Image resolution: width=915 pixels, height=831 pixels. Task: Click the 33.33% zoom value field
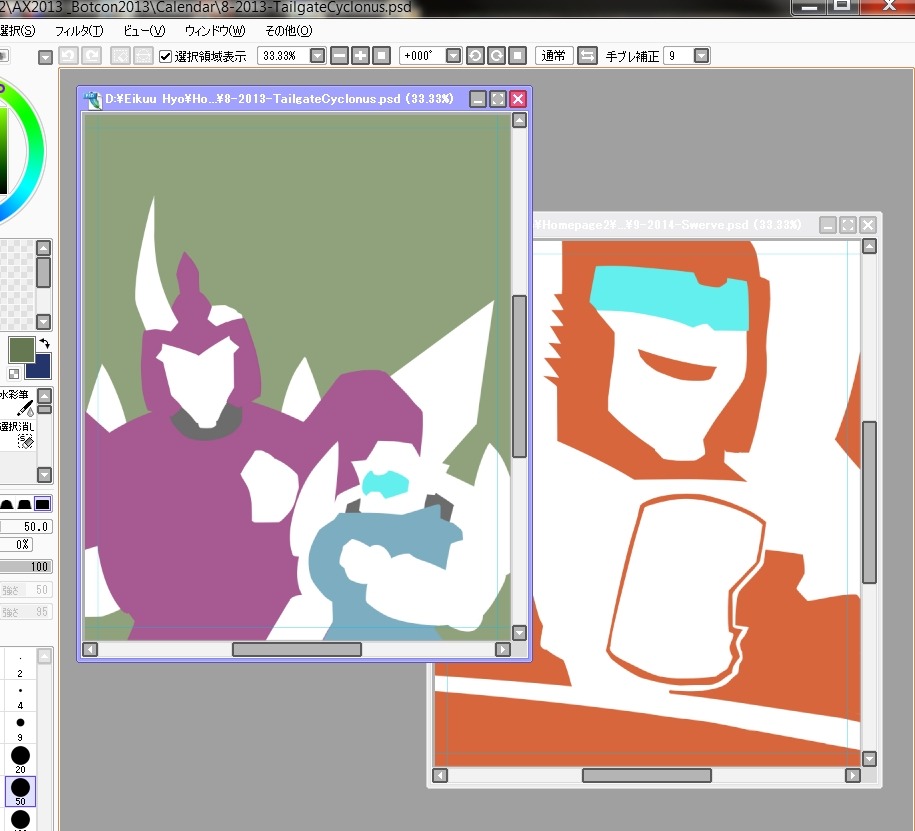click(283, 56)
